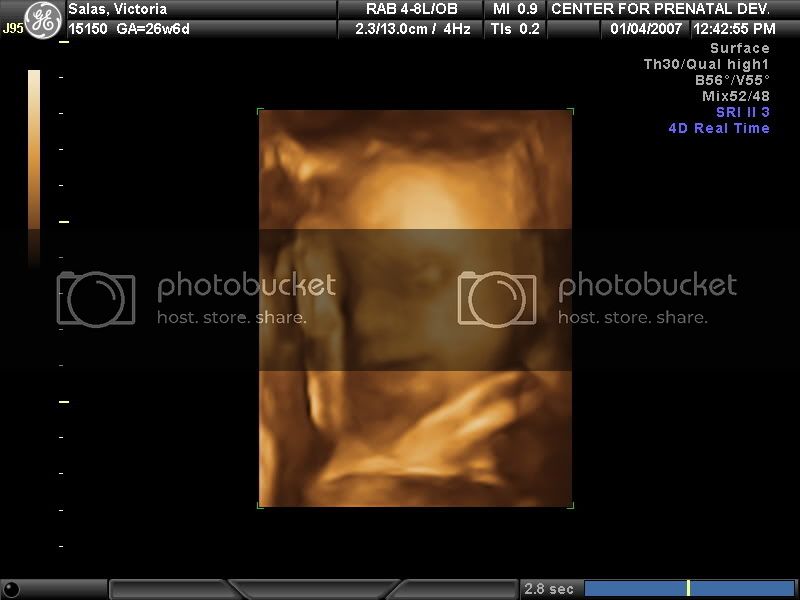Screen dimensions: 800x600
Task: Click the top-right corner marker of the render box
Action: pyautogui.click(x=571, y=111)
